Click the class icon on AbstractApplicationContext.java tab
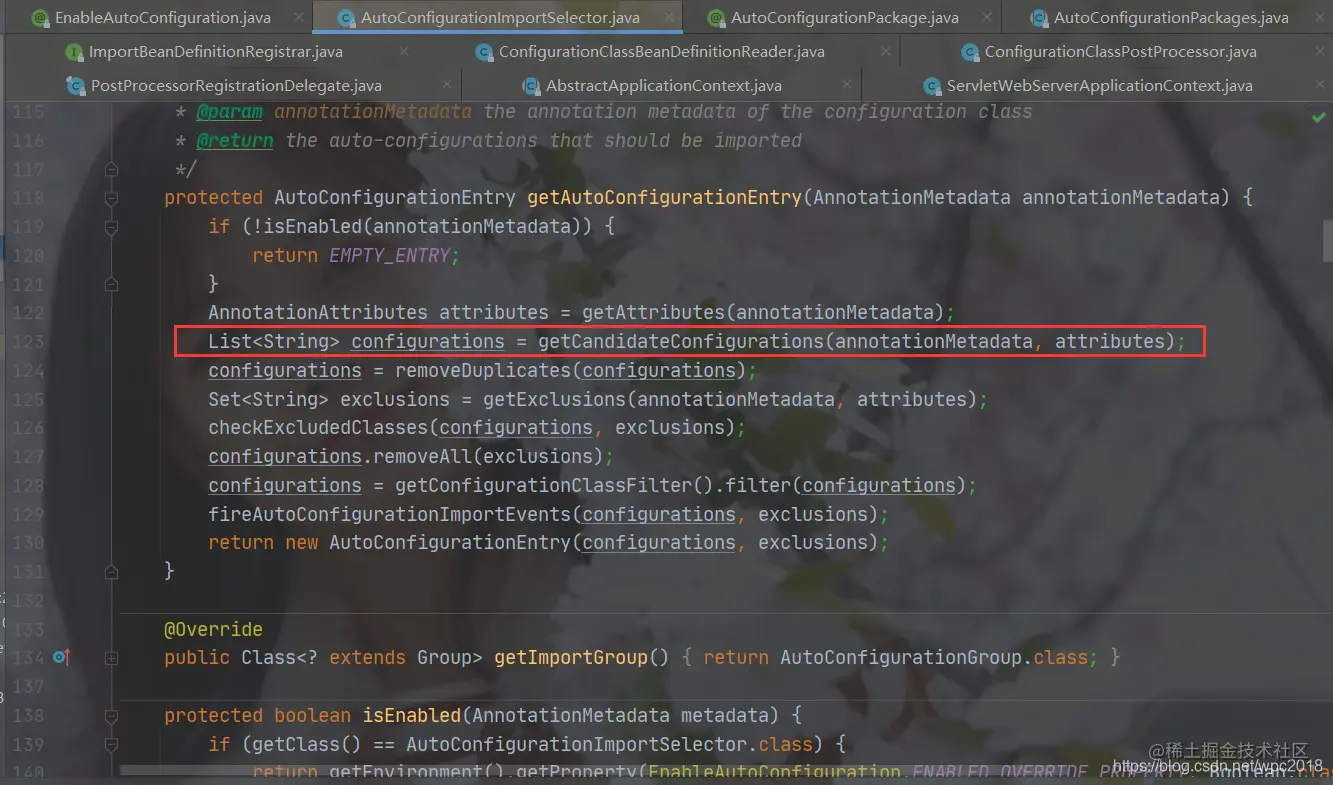The height and width of the screenshot is (785, 1333). click(530, 86)
